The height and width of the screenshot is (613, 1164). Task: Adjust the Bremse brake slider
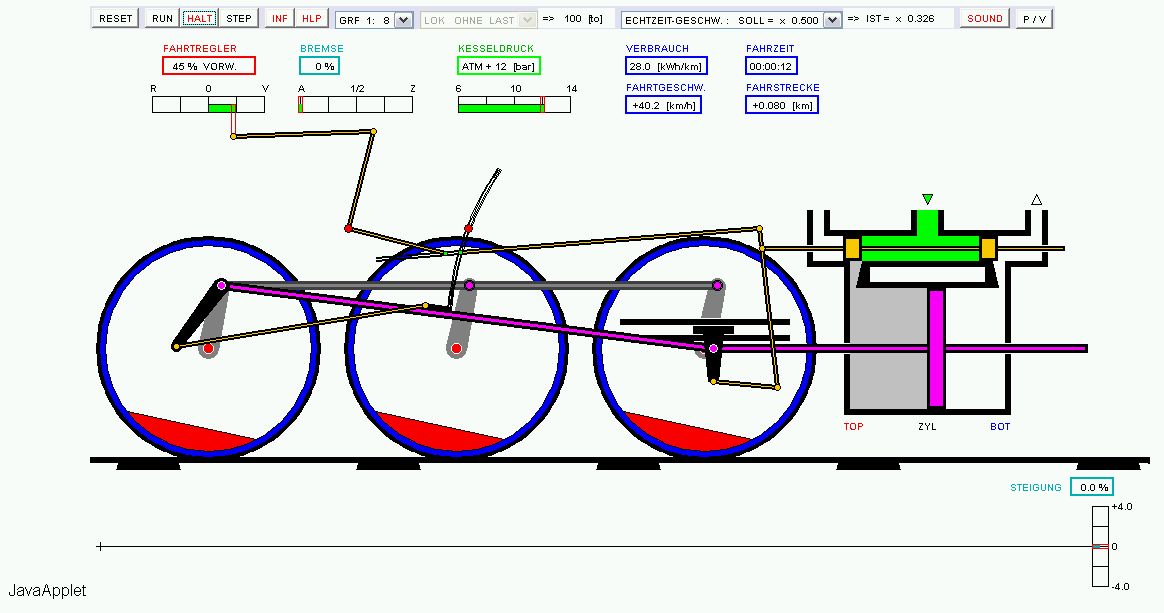pos(356,105)
